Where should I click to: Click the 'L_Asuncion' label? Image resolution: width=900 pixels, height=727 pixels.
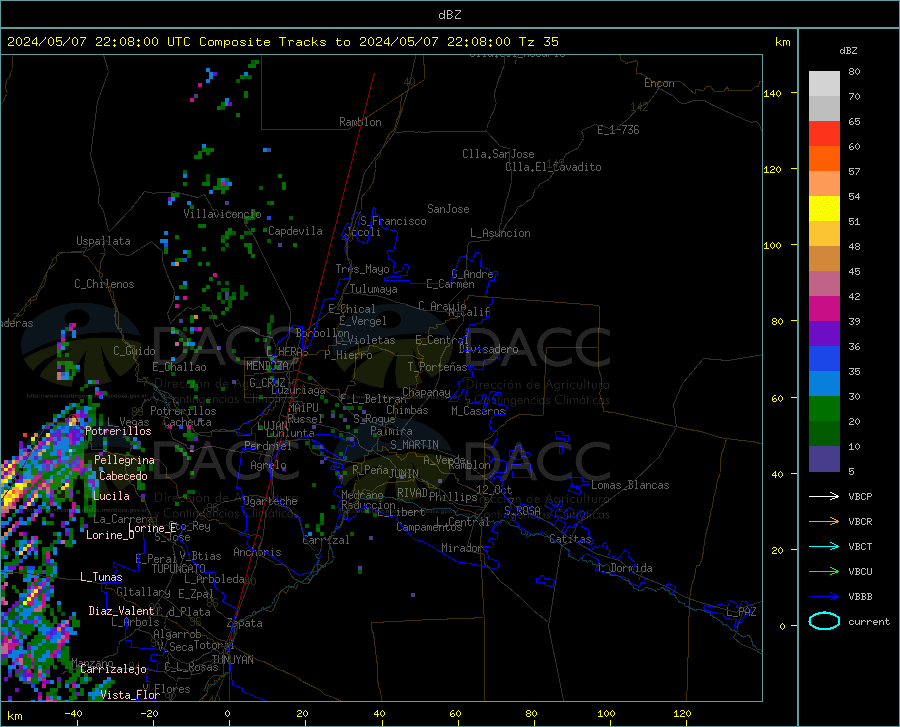(x=501, y=233)
